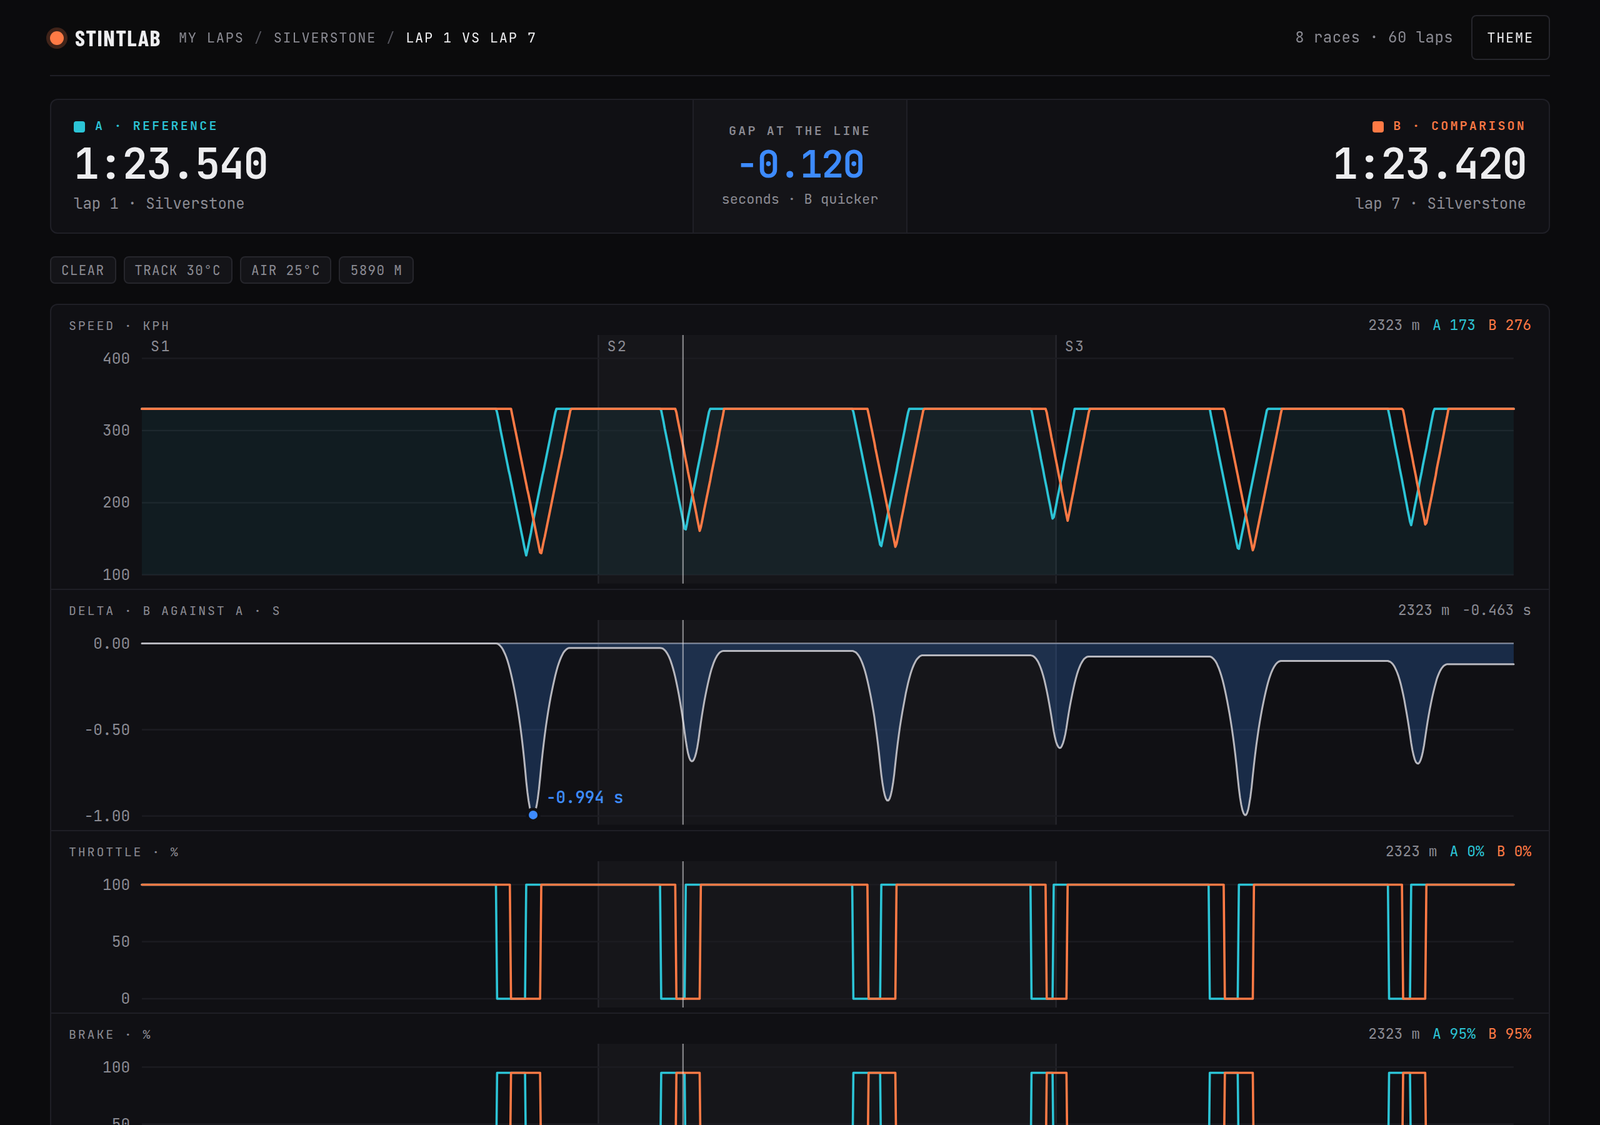This screenshot has height=1125, width=1600.
Task: Click the -0.50 delta axis label
Action: pos(107,730)
